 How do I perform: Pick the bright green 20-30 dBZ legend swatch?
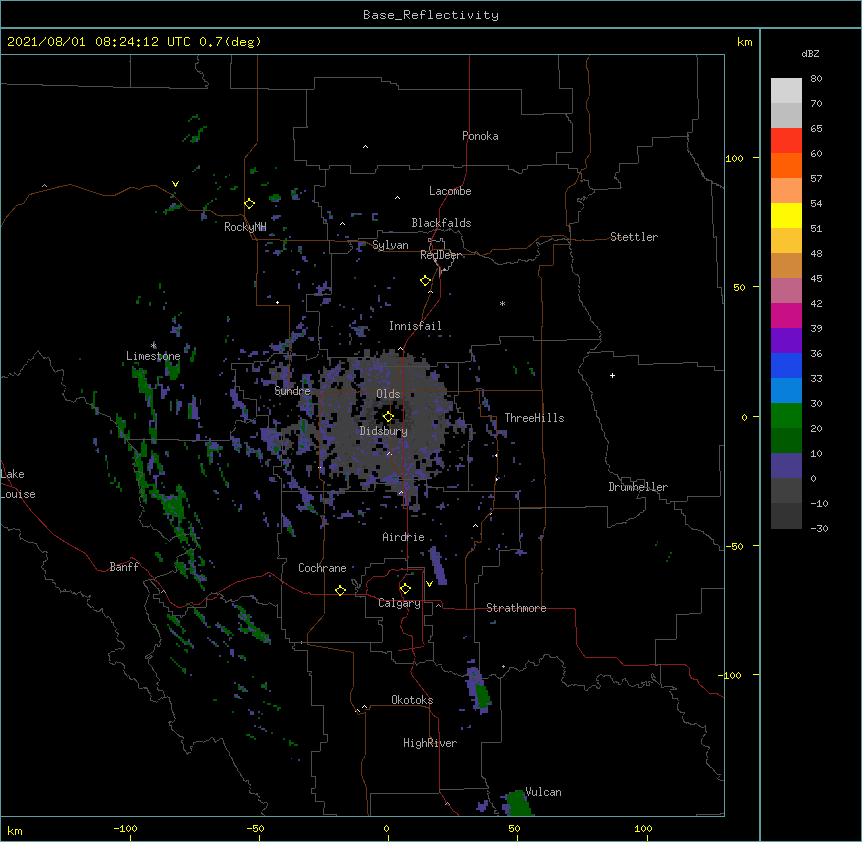[786, 416]
